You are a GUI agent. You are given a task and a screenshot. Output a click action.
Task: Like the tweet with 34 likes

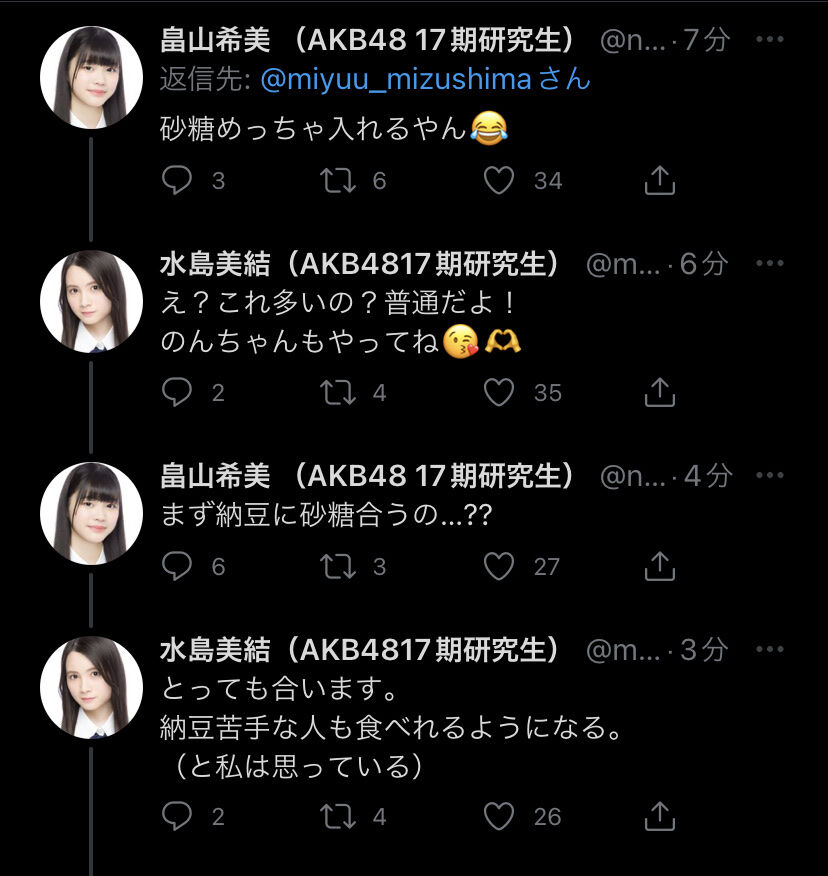(498, 180)
